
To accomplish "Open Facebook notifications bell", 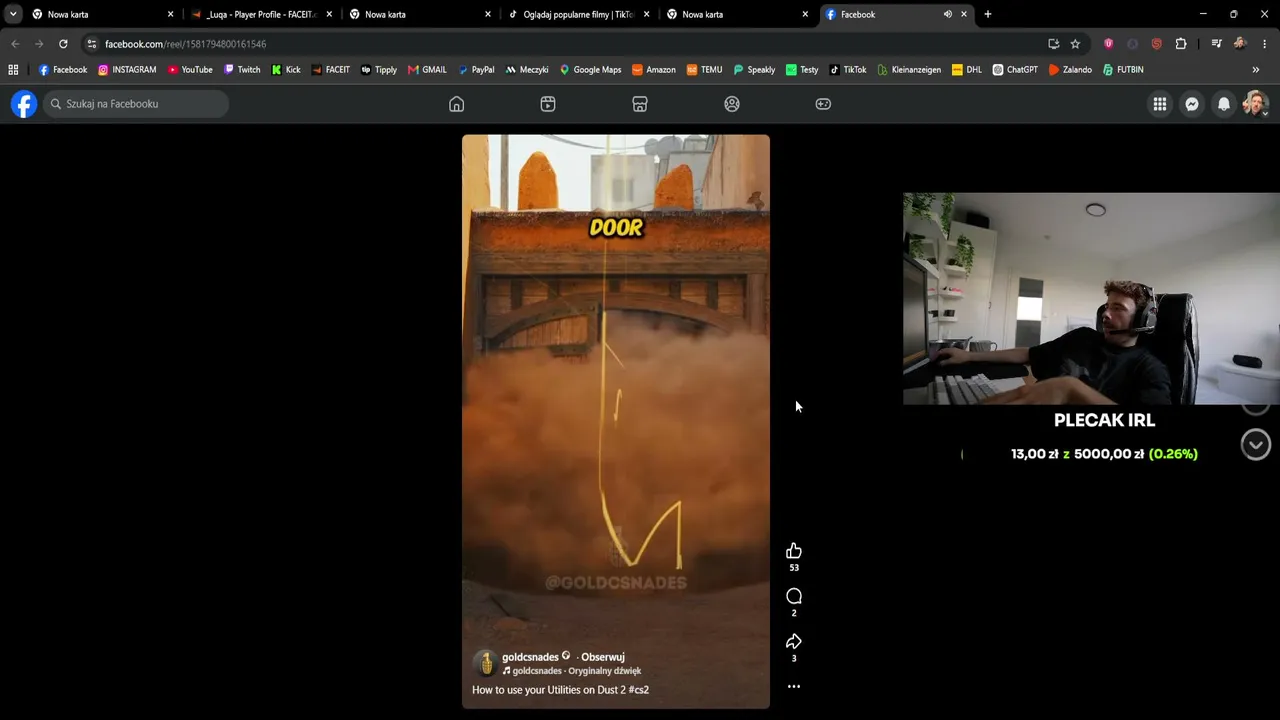I will [1224, 104].
